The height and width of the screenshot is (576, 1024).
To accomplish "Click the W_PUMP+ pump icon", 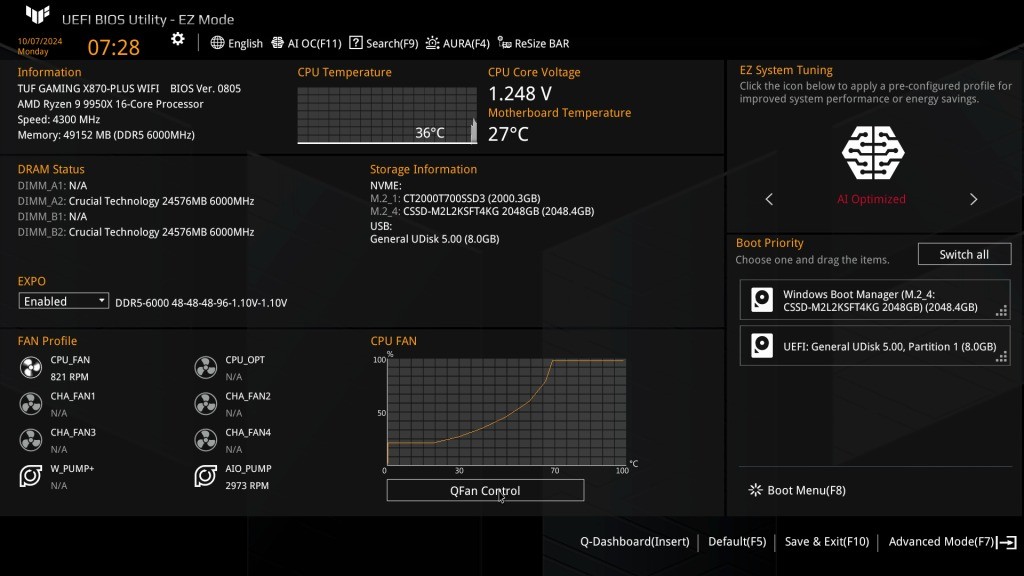I will (x=31, y=476).
